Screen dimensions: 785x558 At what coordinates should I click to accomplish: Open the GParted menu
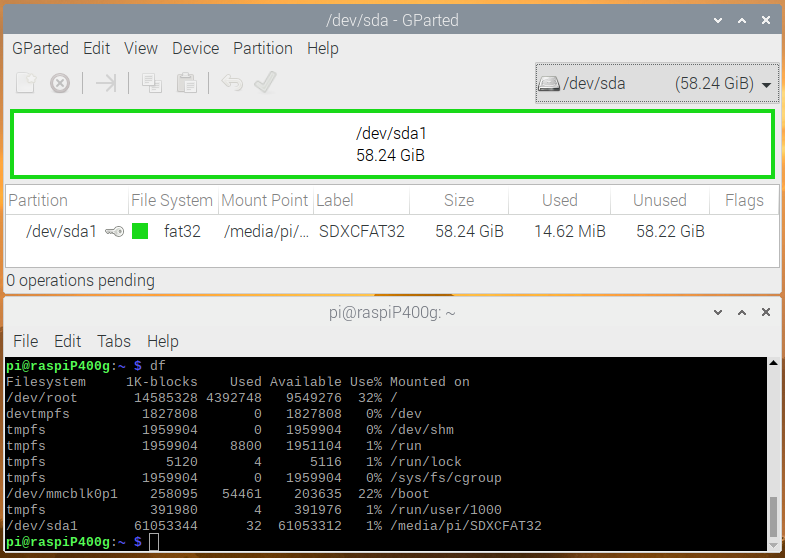tap(41, 49)
